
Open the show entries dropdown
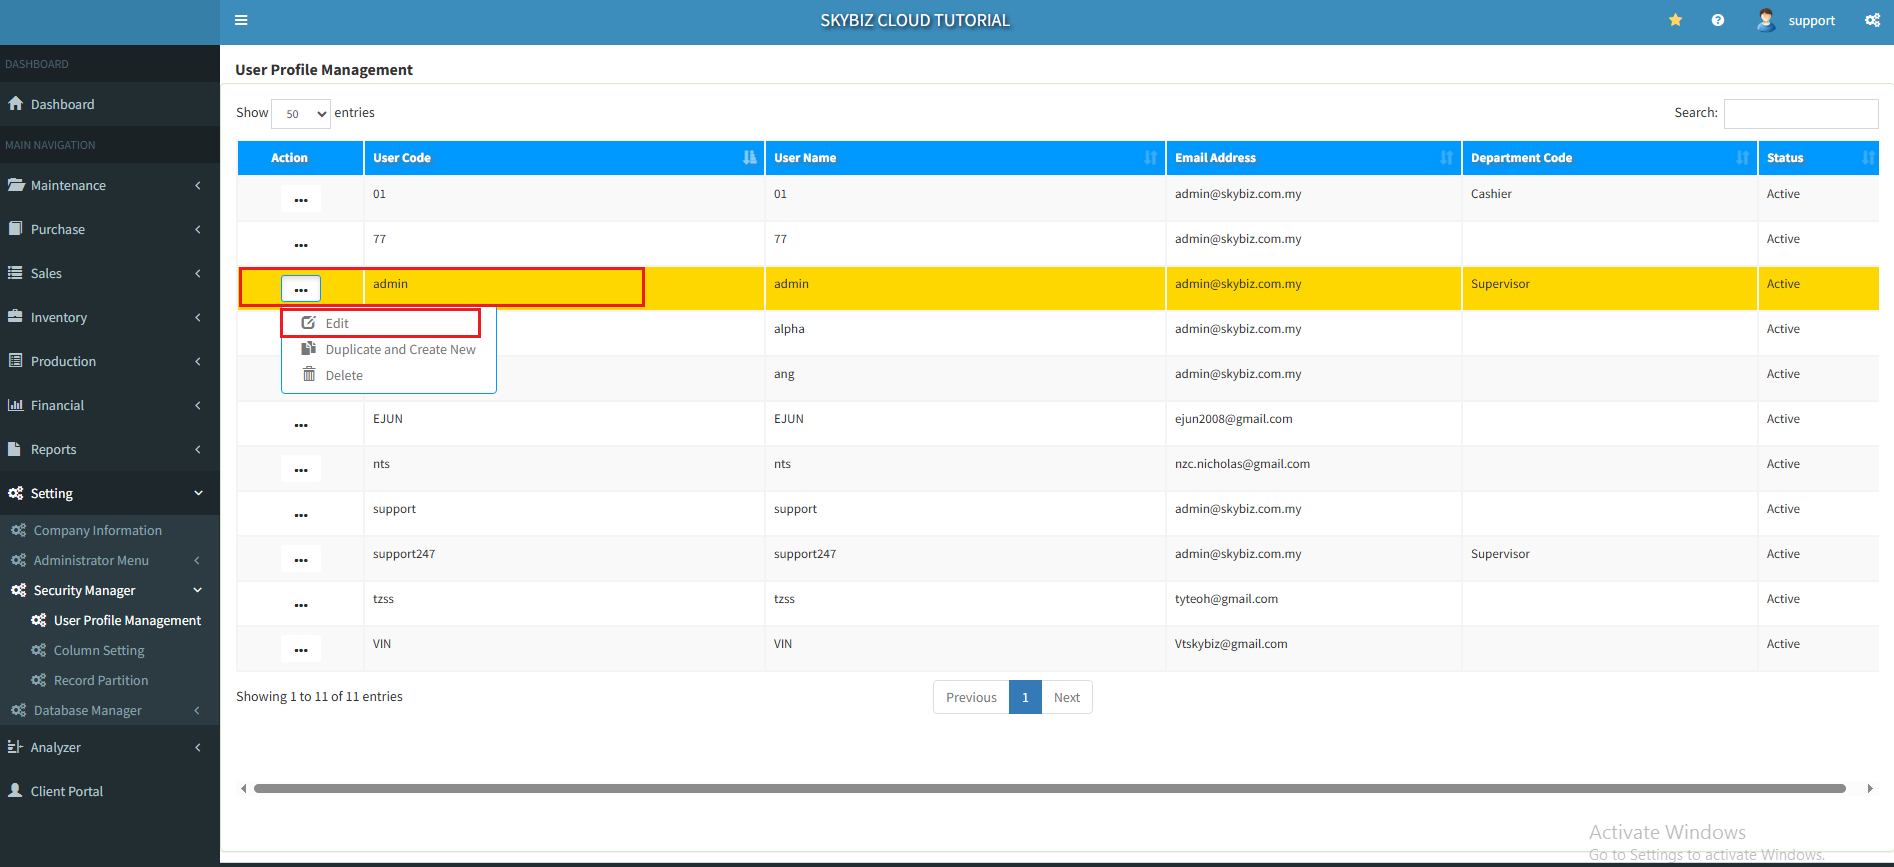coord(301,114)
